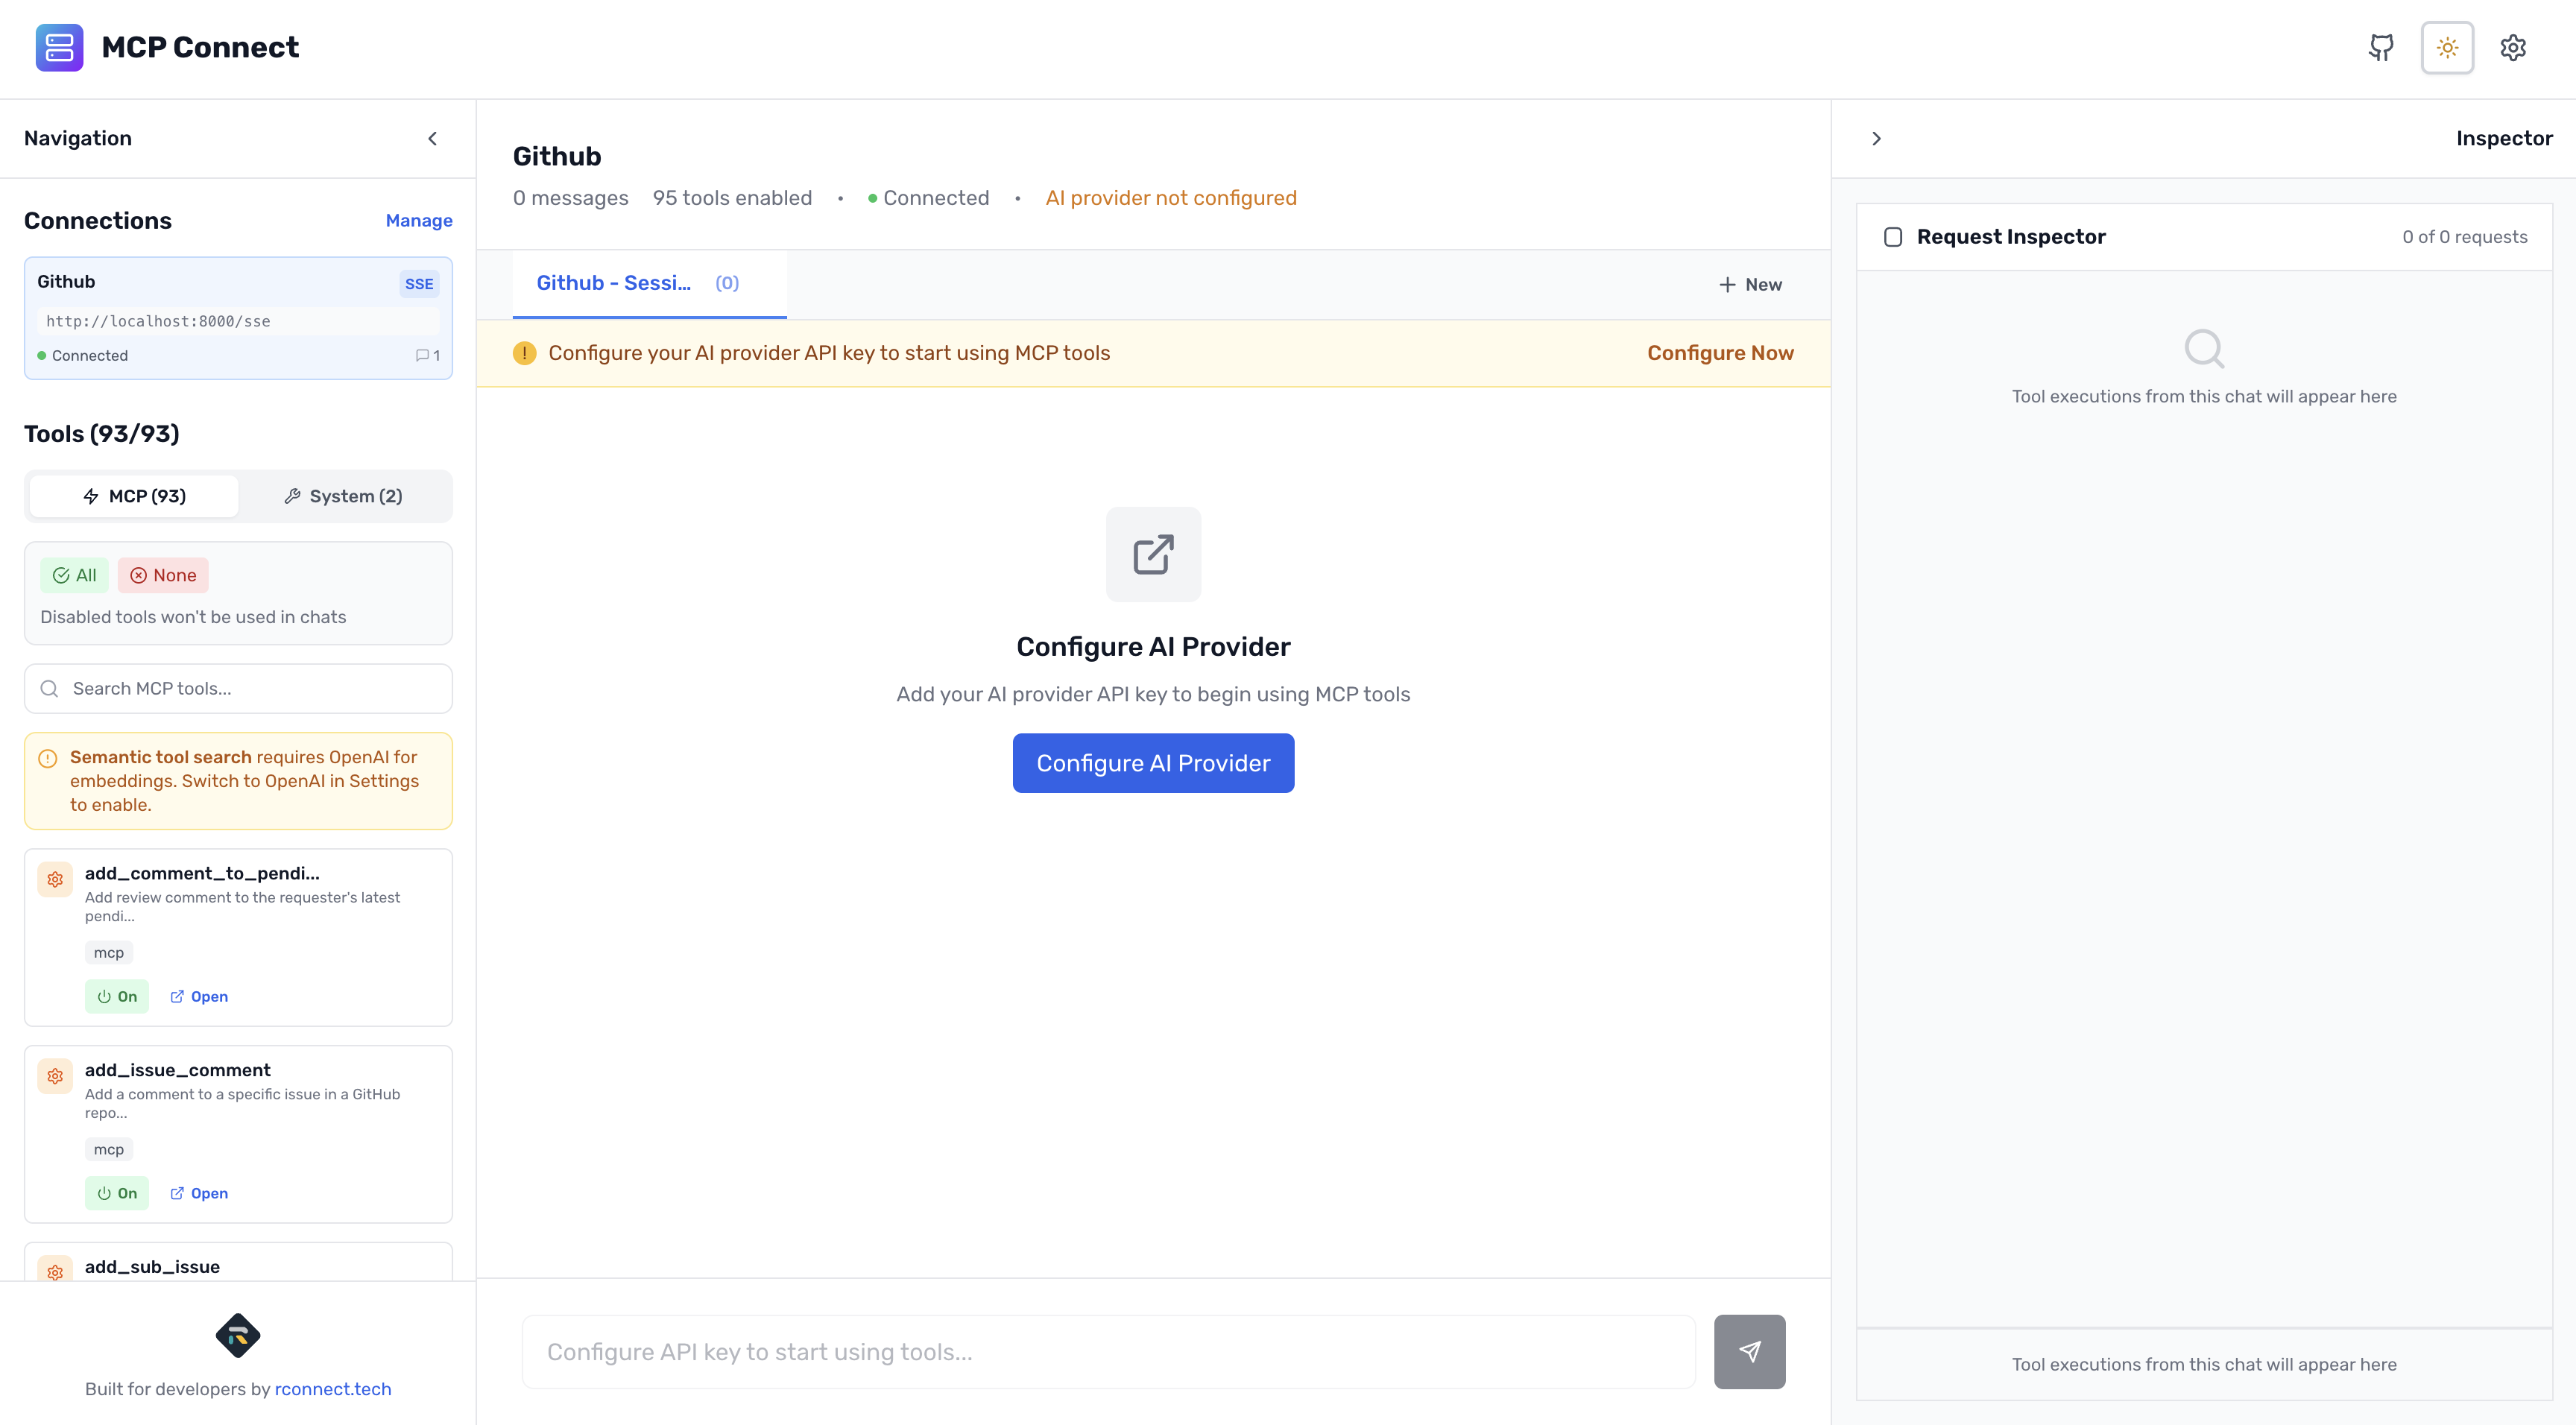The image size is (2576, 1425).
Task: Check the Request Inspector checkbox
Action: point(1892,237)
